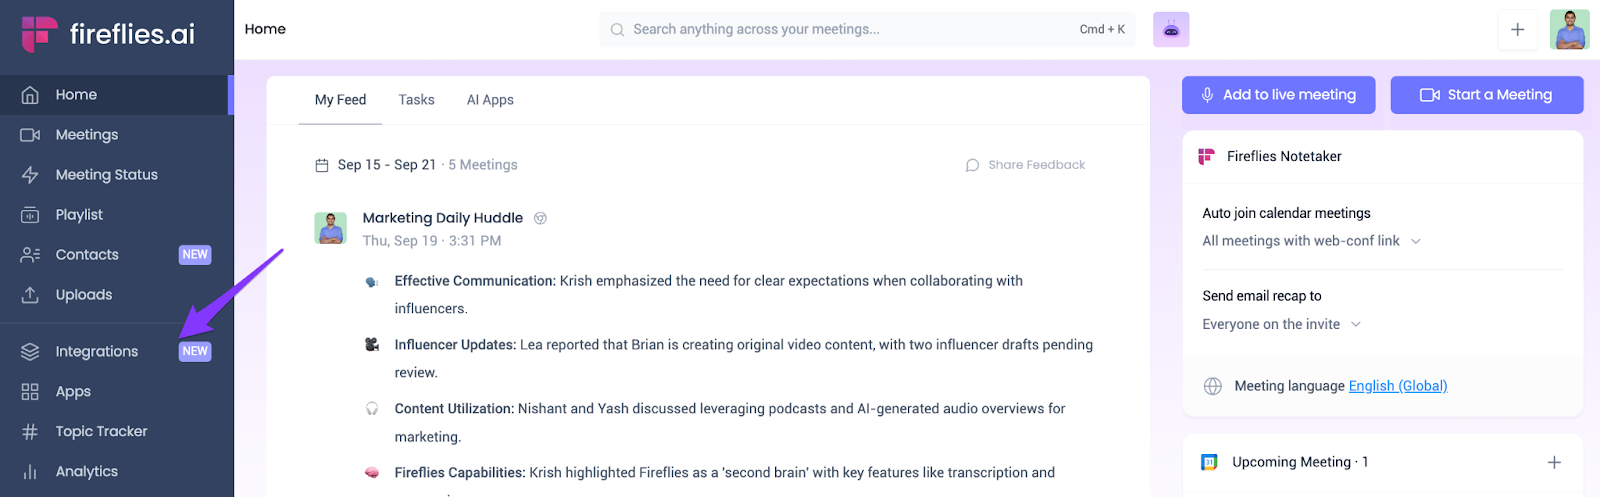Open the Uploads page
Viewport: 1600px width, 497px height.
tap(84, 295)
